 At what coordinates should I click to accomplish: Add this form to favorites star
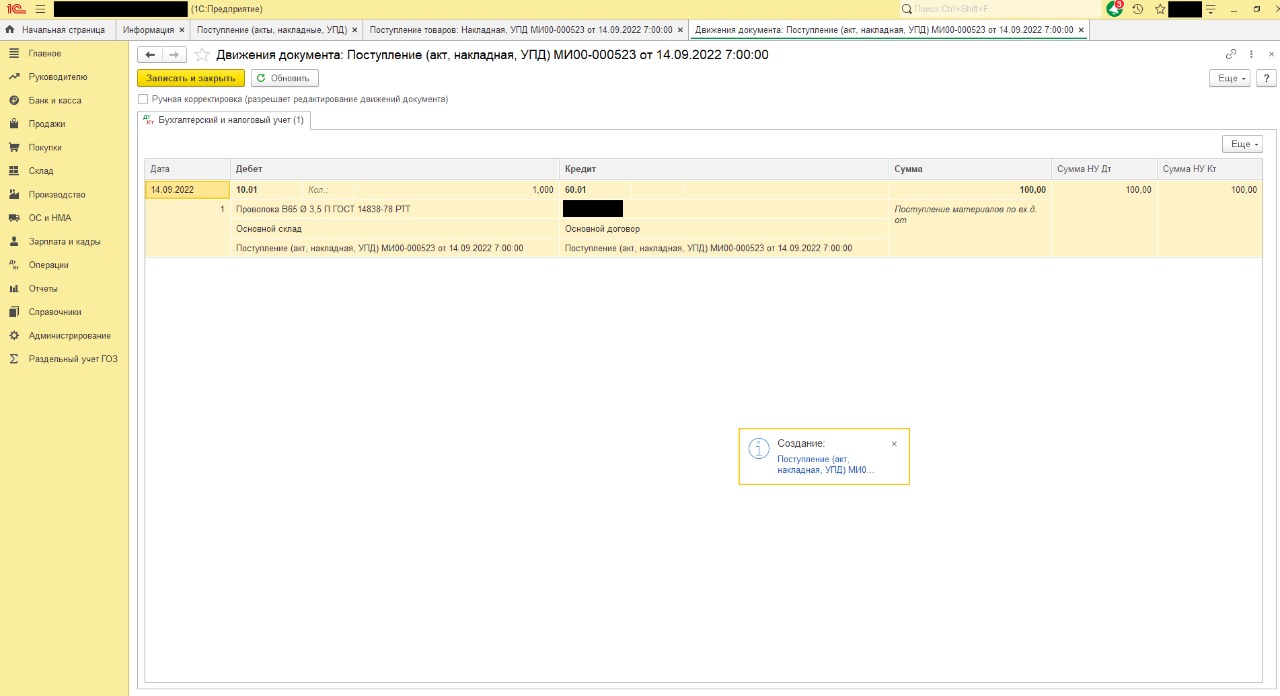pyautogui.click(x=202, y=54)
